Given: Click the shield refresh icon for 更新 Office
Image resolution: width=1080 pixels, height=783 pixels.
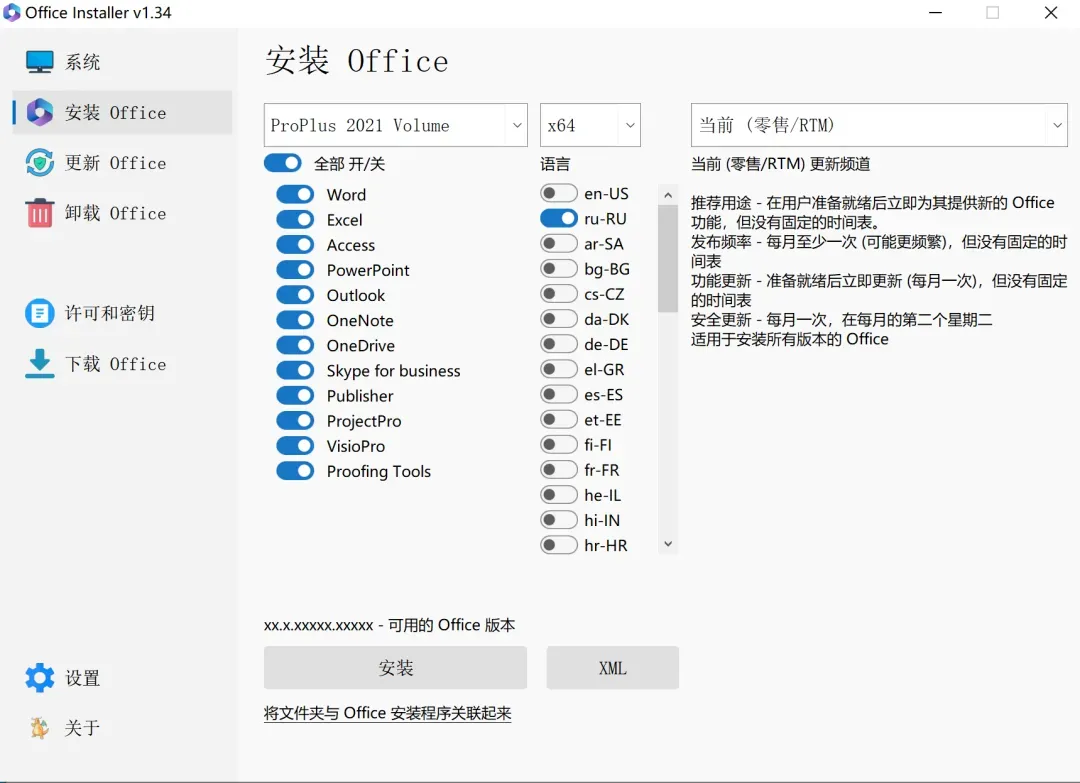Looking at the screenshot, I should [x=39, y=163].
